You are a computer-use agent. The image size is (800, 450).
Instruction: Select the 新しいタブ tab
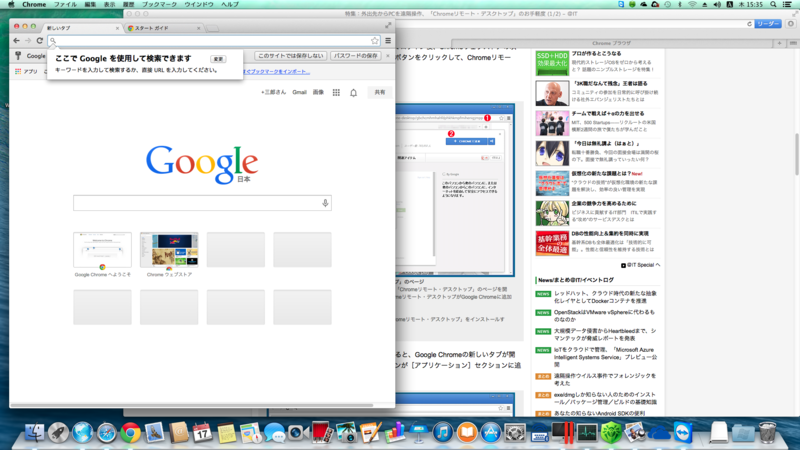82,28
